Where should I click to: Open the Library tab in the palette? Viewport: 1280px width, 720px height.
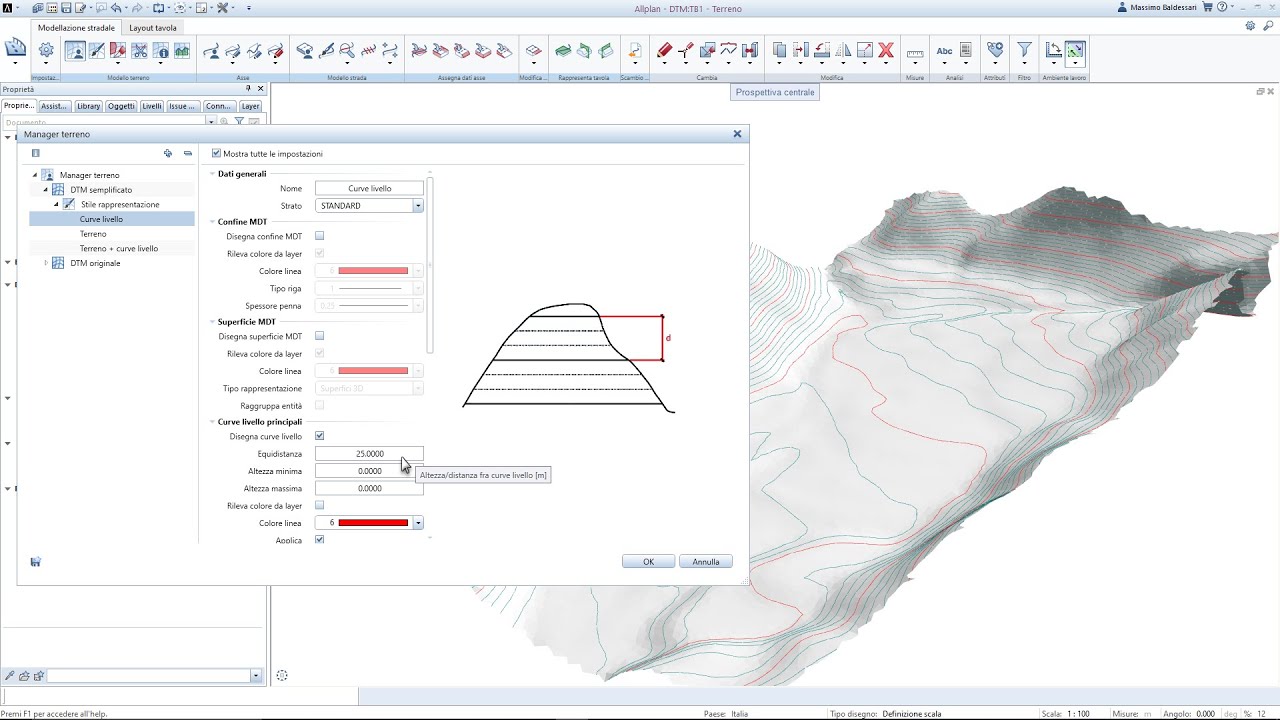pos(88,106)
